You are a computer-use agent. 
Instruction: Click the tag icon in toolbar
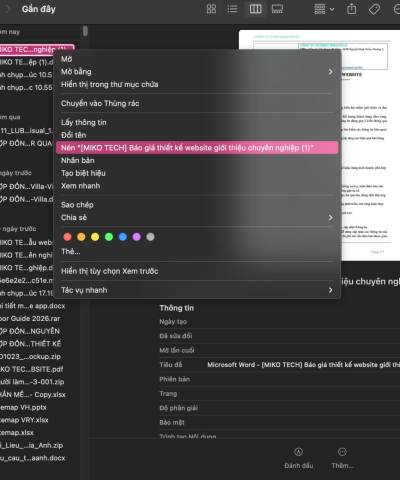[x=374, y=9]
